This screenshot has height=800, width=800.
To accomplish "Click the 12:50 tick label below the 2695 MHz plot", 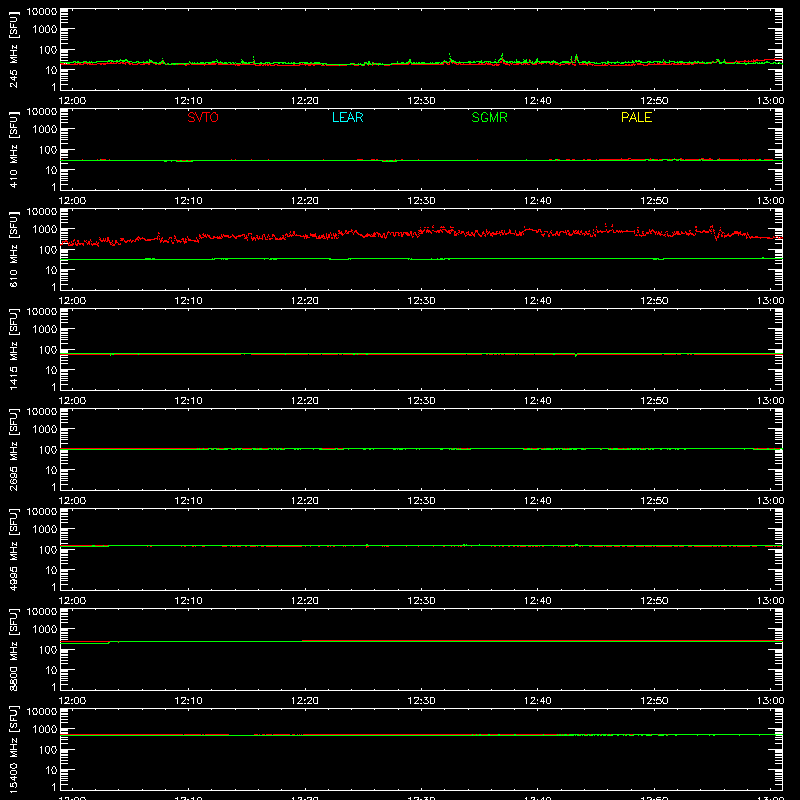I will [654, 501].
